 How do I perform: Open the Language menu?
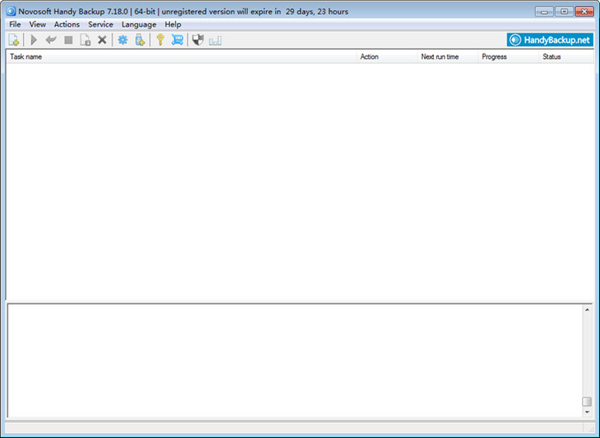pos(139,24)
